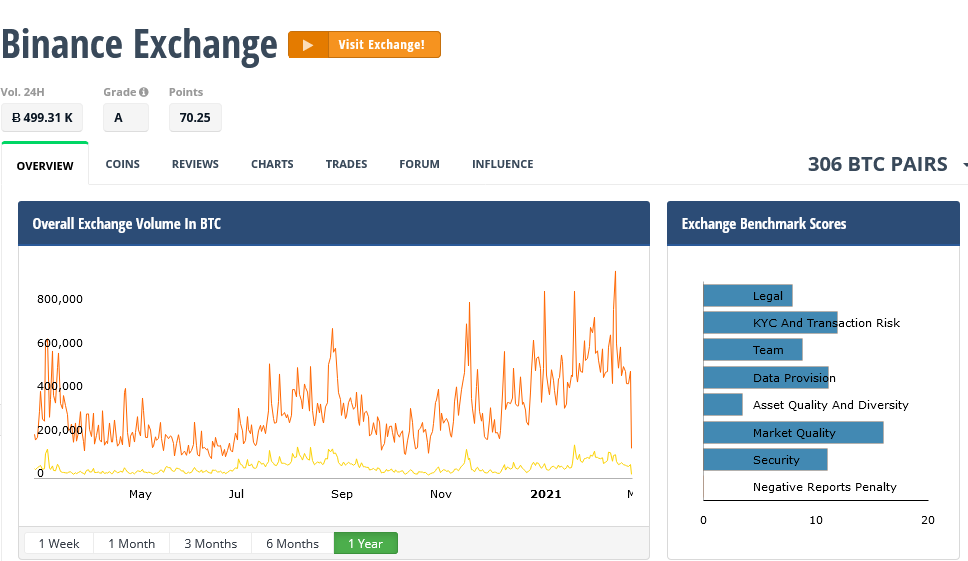Select the TRADES tab
Screen dimensions: 968x561
tap(346, 164)
